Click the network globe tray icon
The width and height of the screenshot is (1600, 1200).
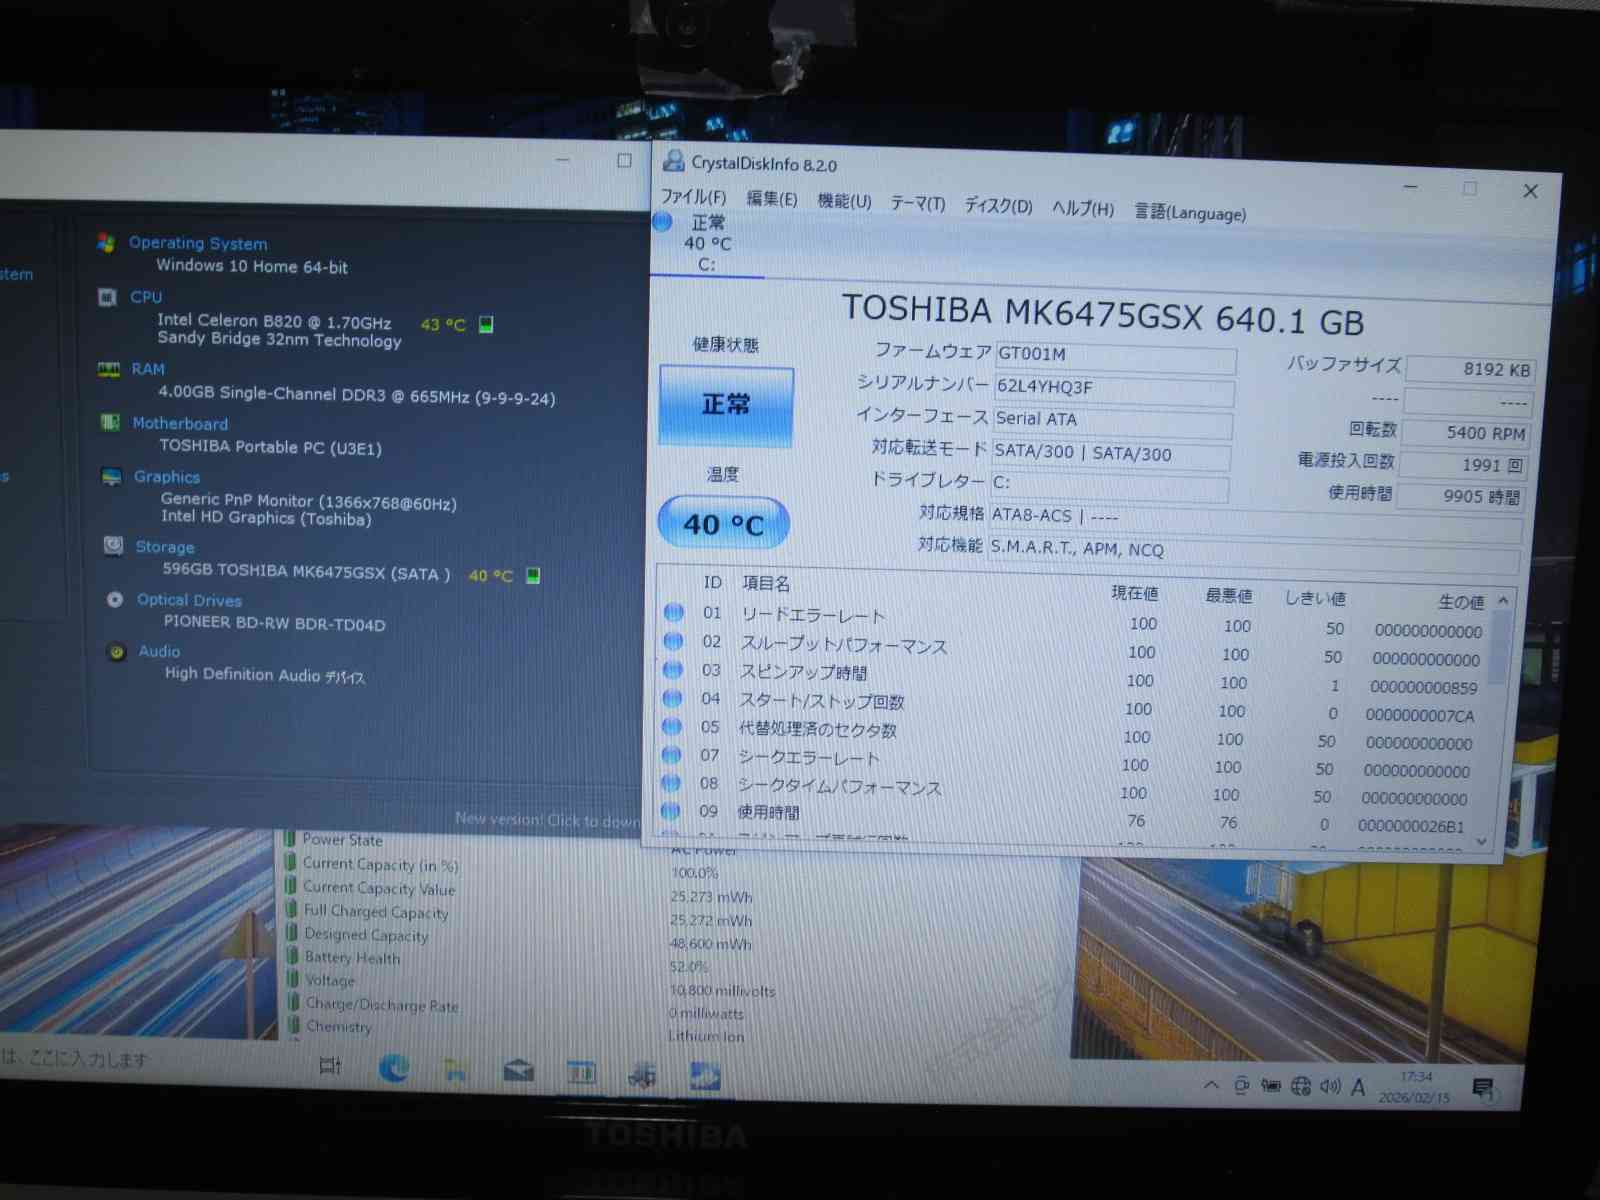click(x=1300, y=1086)
